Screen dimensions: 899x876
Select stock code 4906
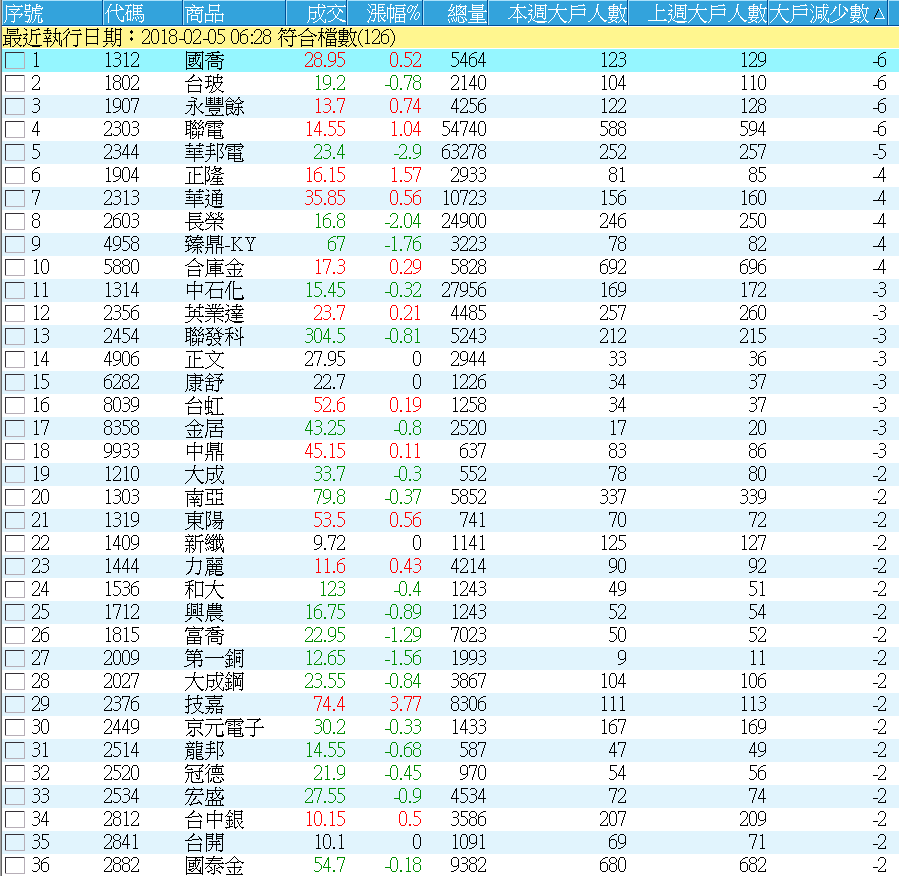click(122, 359)
